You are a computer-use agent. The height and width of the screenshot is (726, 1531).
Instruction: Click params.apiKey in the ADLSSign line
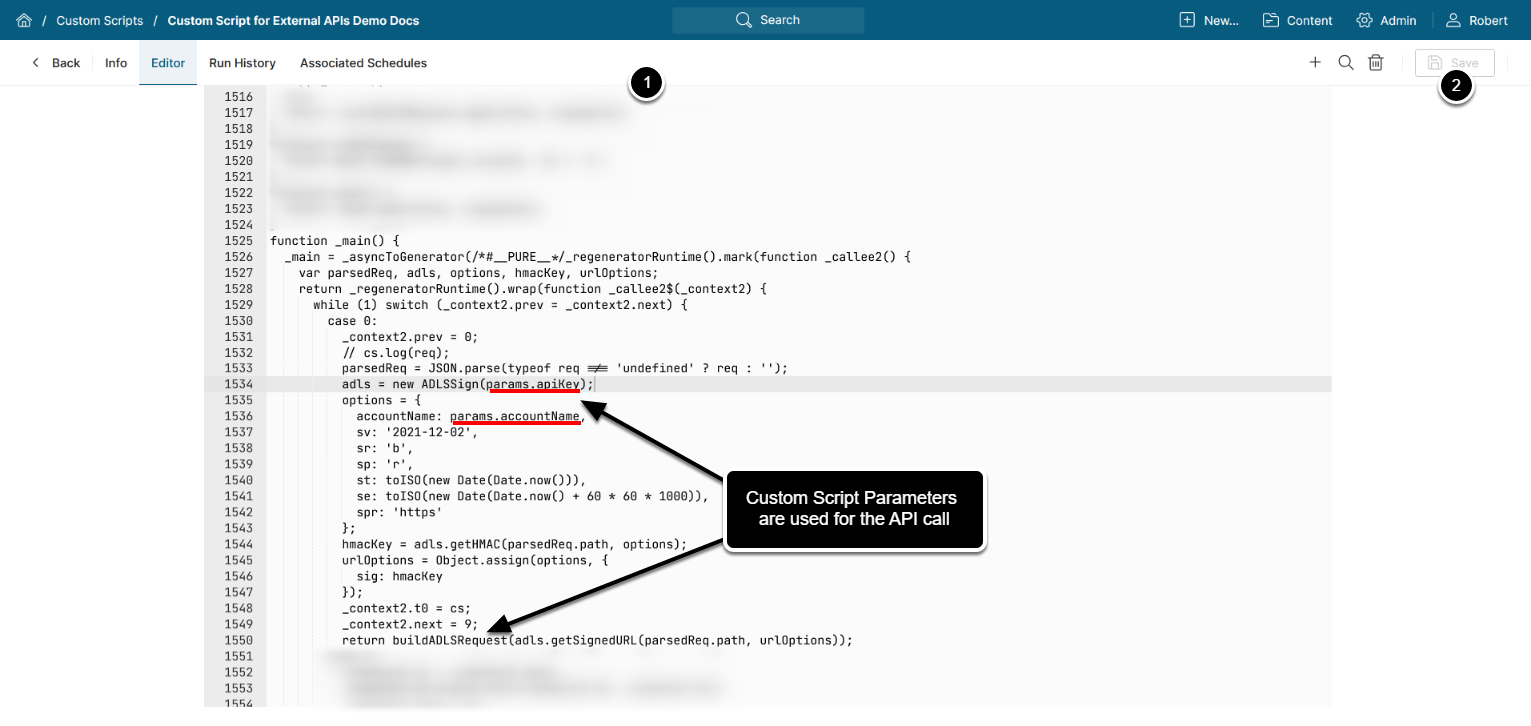tap(533, 385)
